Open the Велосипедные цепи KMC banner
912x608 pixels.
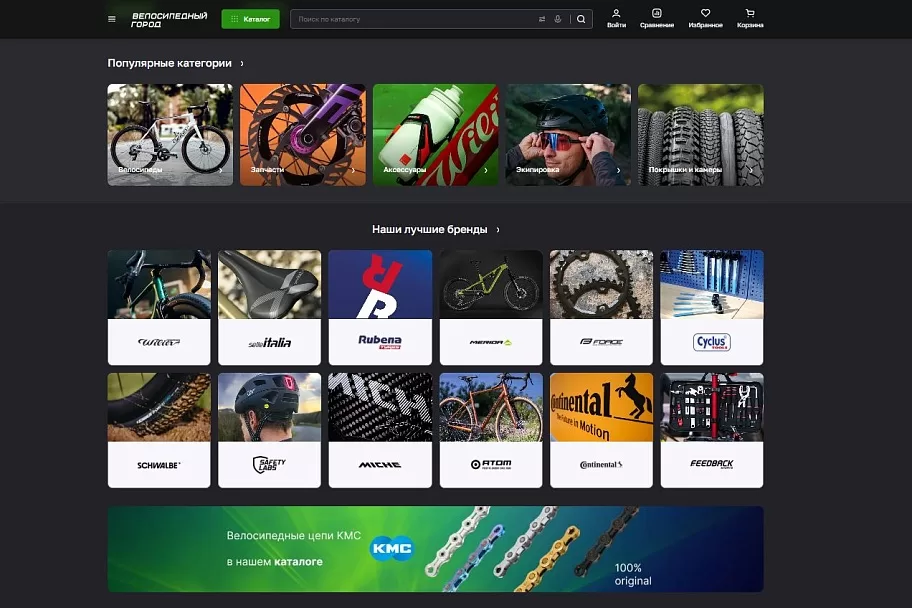[x=436, y=549]
